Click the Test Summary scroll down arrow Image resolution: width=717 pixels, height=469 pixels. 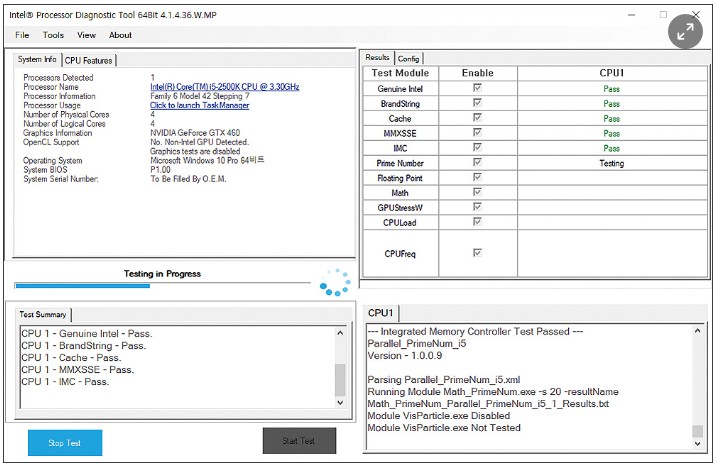click(x=340, y=403)
